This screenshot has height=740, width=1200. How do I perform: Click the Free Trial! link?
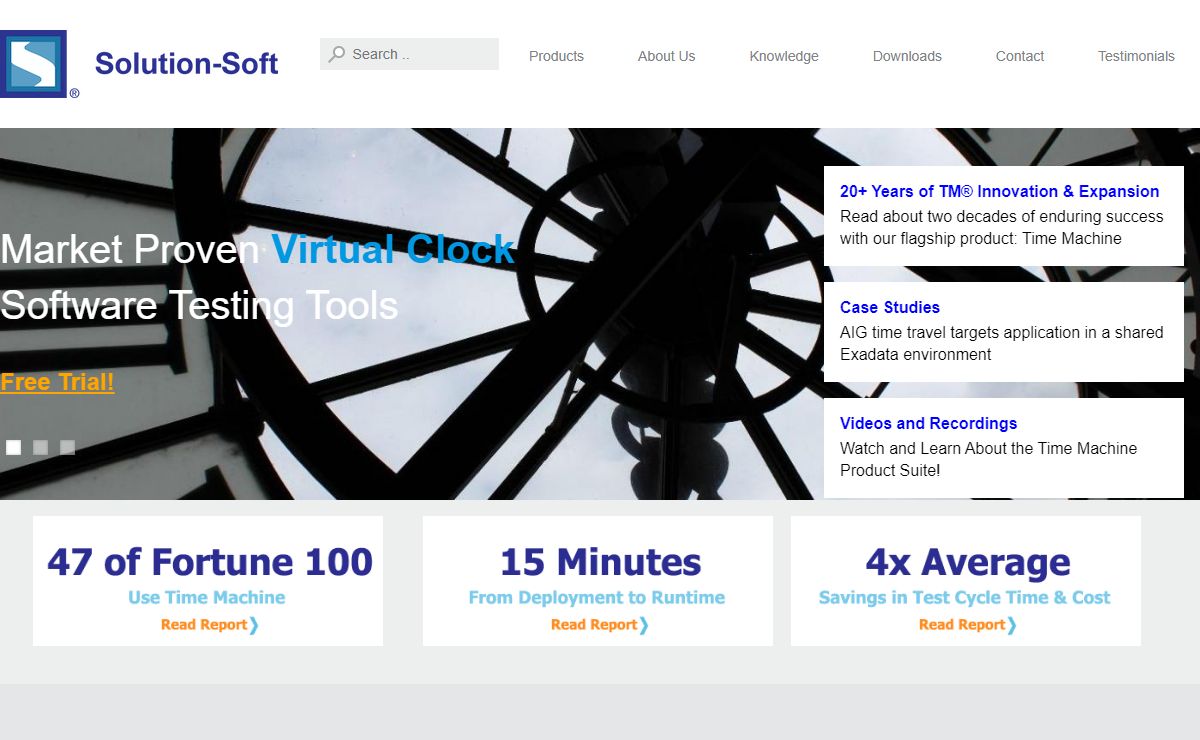[x=57, y=382]
